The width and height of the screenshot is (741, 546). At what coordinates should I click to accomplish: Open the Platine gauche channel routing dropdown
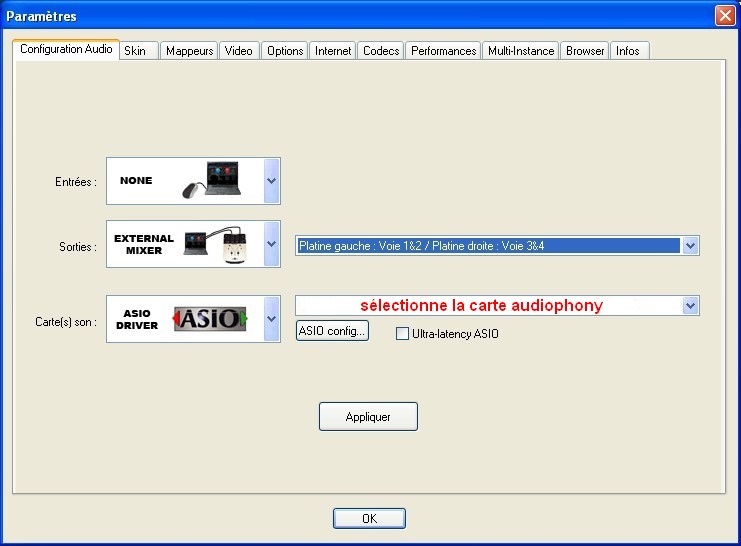tap(690, 245)
